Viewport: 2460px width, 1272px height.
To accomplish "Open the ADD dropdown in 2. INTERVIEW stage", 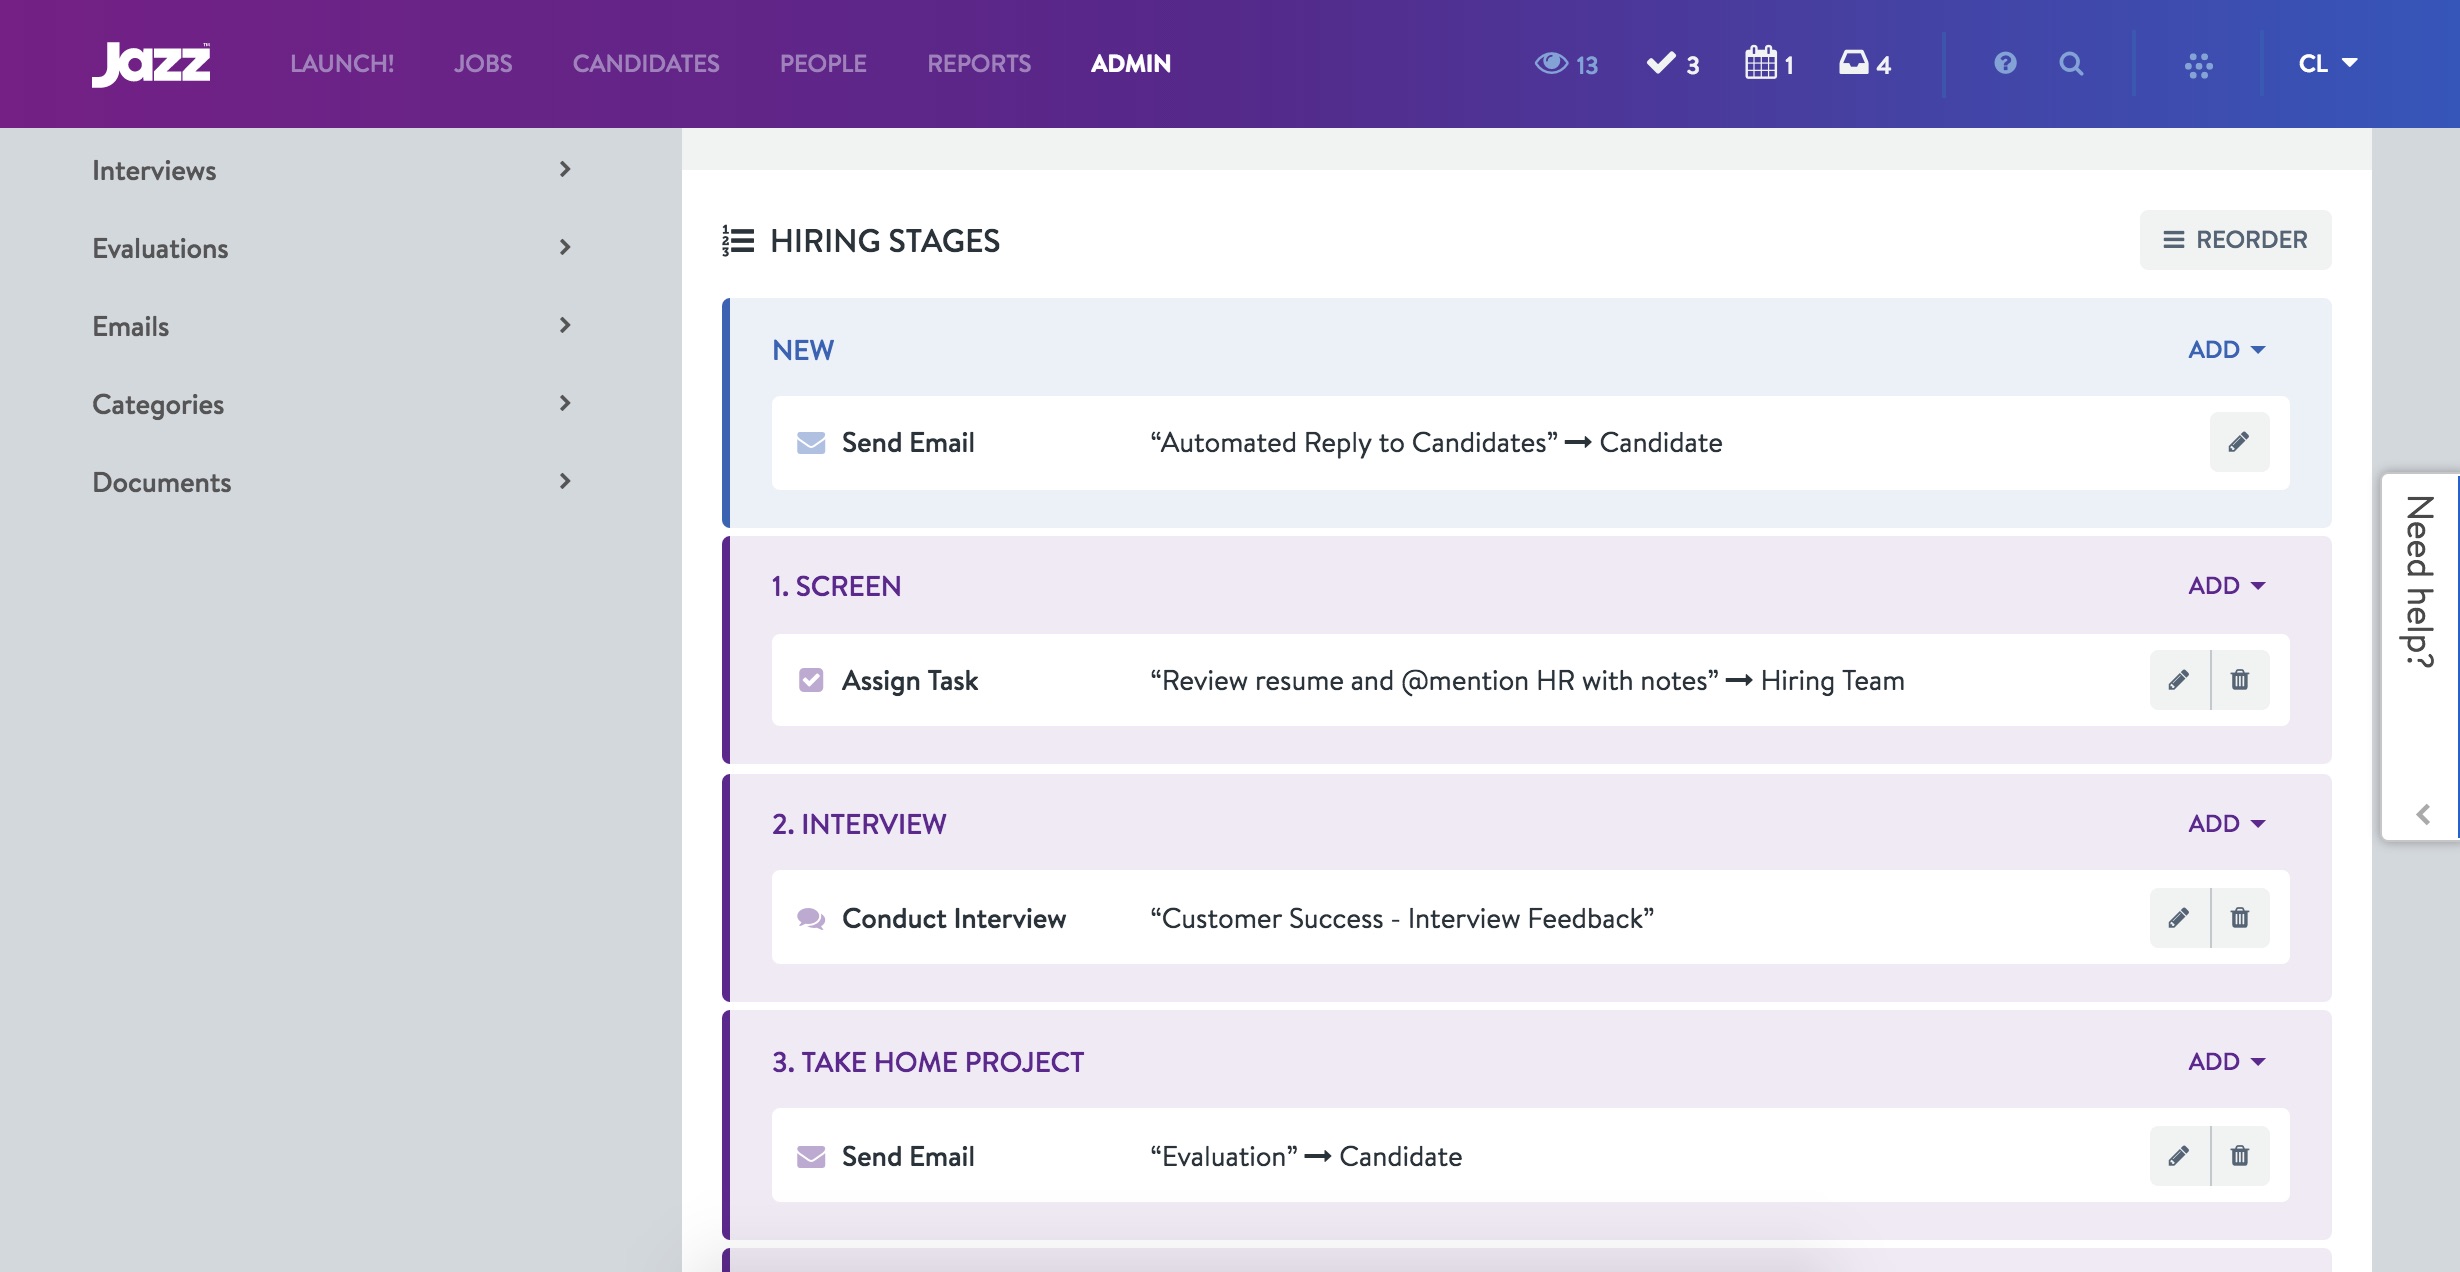I will point(2227,824).
